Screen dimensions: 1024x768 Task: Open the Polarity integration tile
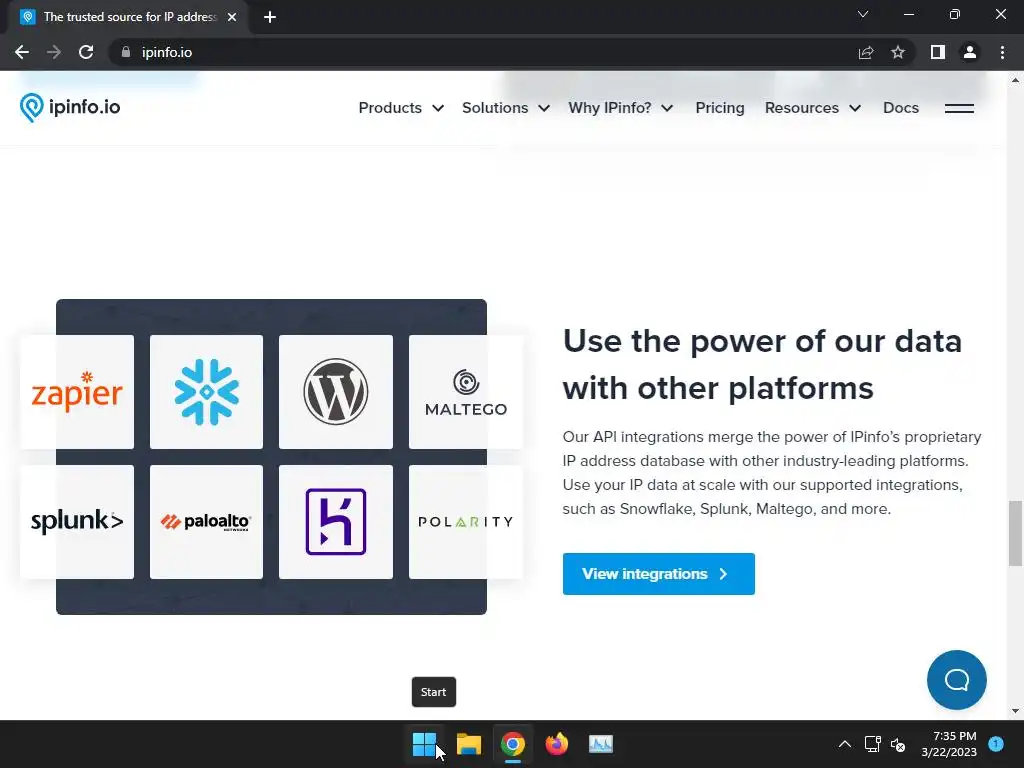[x=466, y=522]
